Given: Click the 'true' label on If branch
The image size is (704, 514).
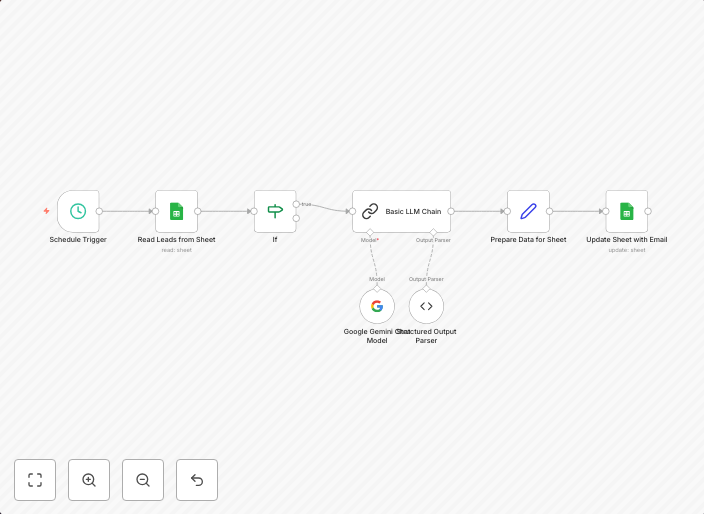Looking at the screenshot, I should (306, 204).
